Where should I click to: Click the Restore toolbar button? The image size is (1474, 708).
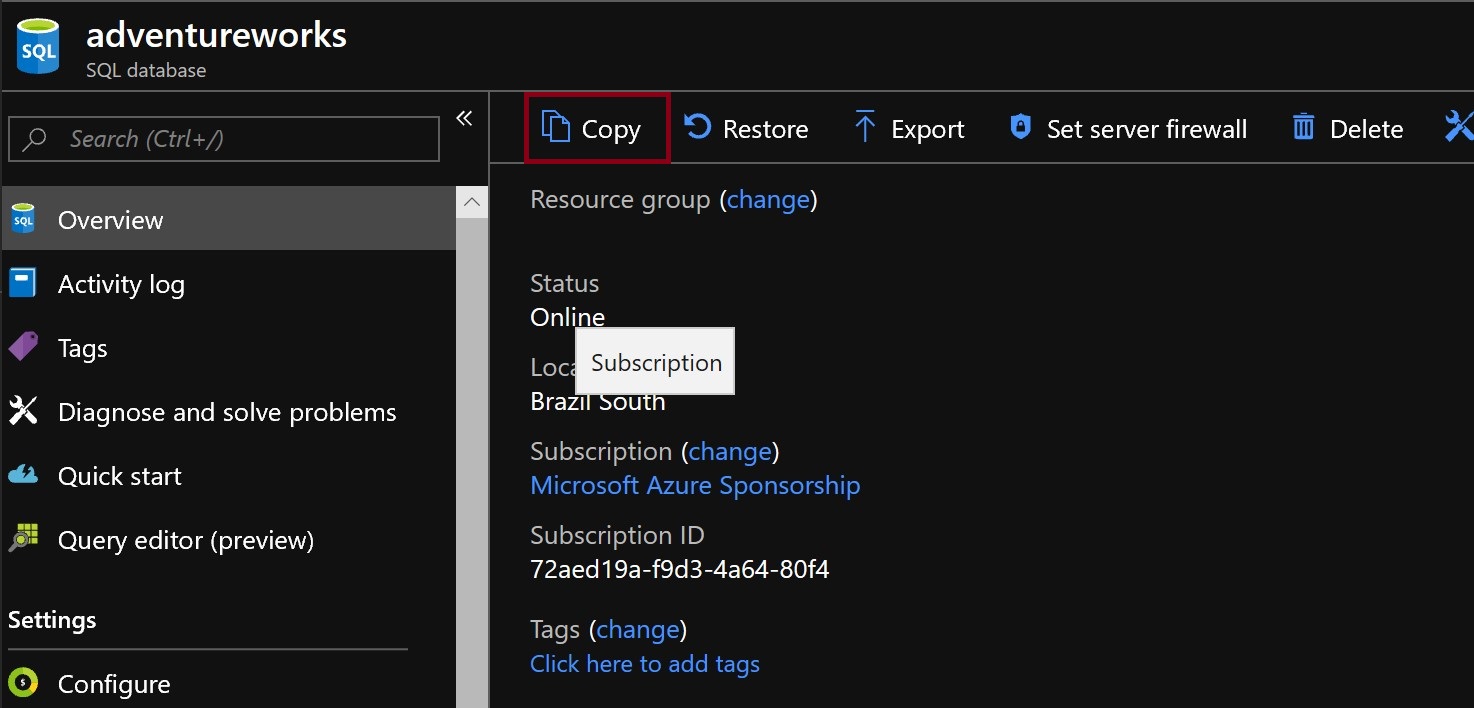pos(746,128)
